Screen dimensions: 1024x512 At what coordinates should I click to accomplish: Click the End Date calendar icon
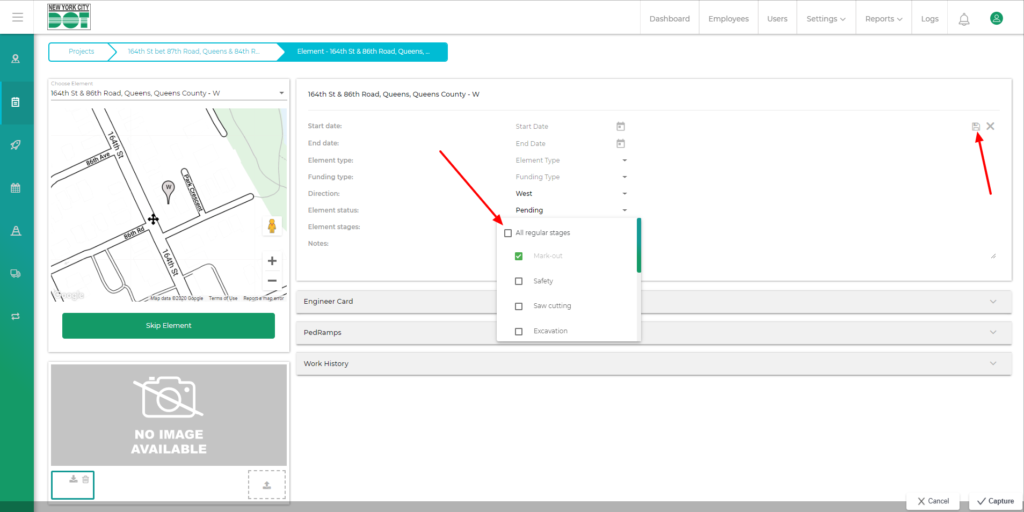[620, 143]
